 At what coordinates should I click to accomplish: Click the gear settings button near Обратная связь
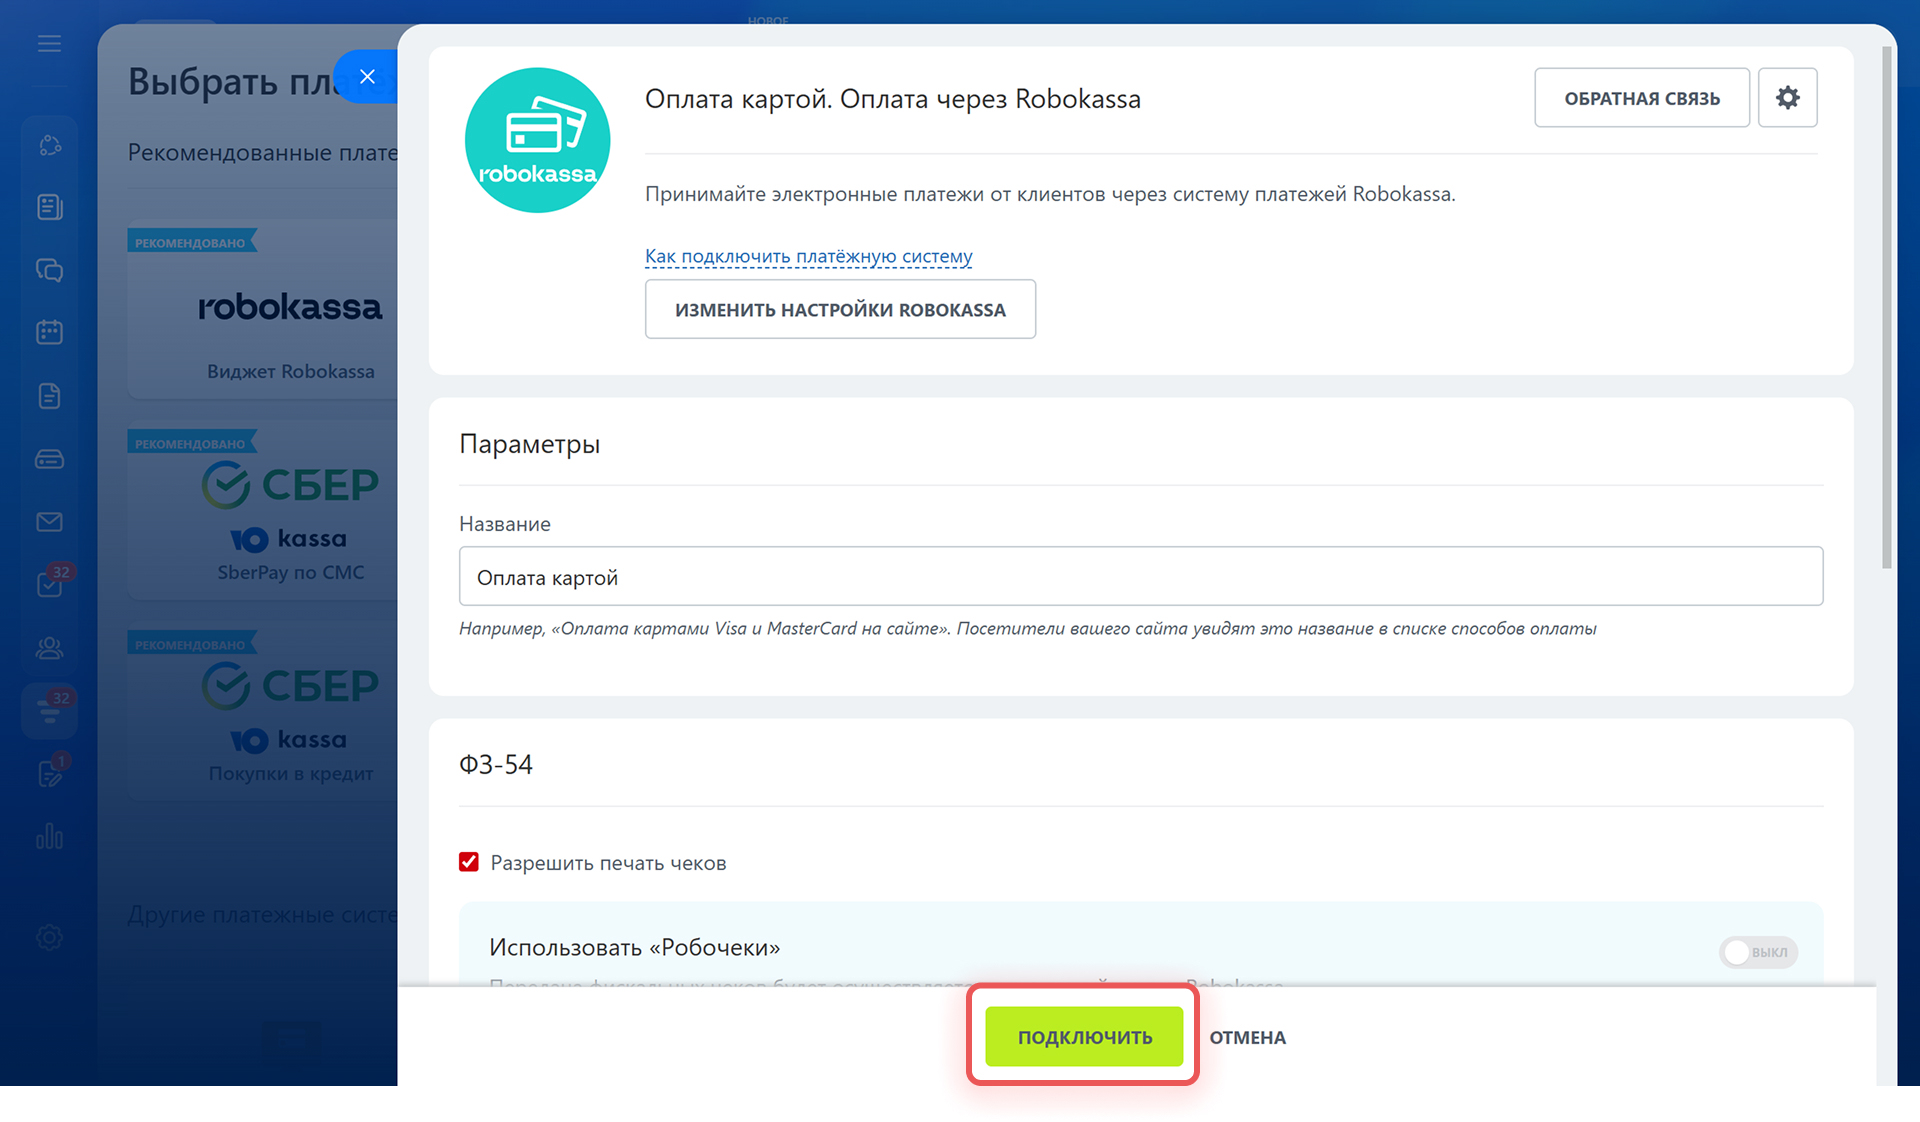pos(1787,98)
